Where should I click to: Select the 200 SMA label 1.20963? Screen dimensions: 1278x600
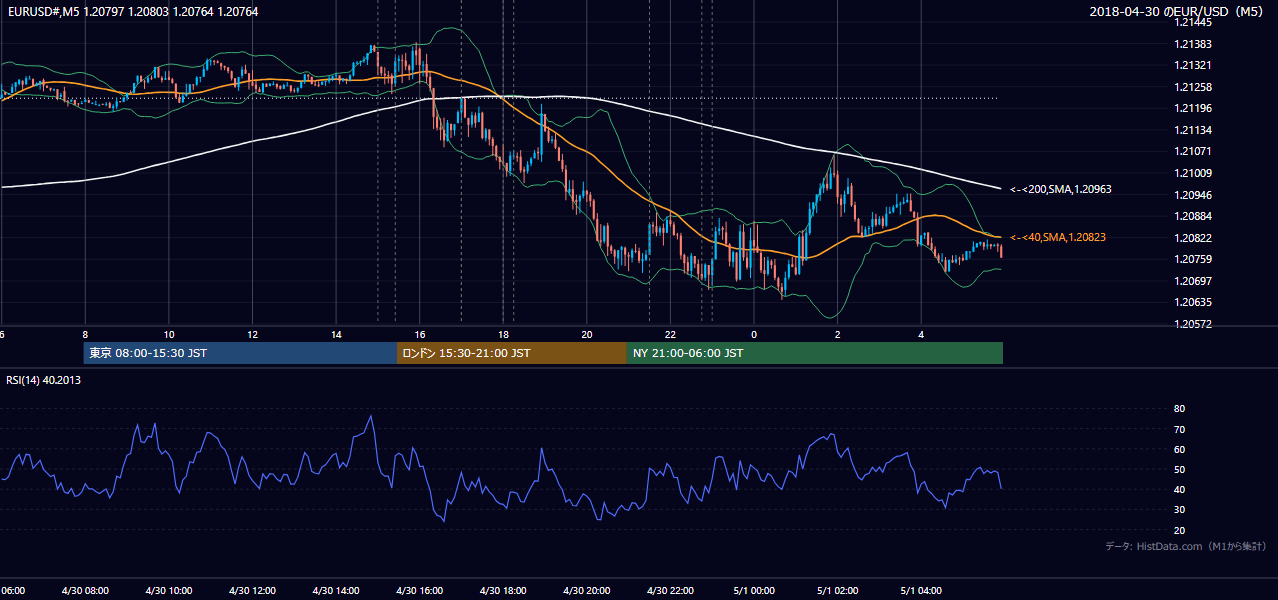(x=1061, y=189)
